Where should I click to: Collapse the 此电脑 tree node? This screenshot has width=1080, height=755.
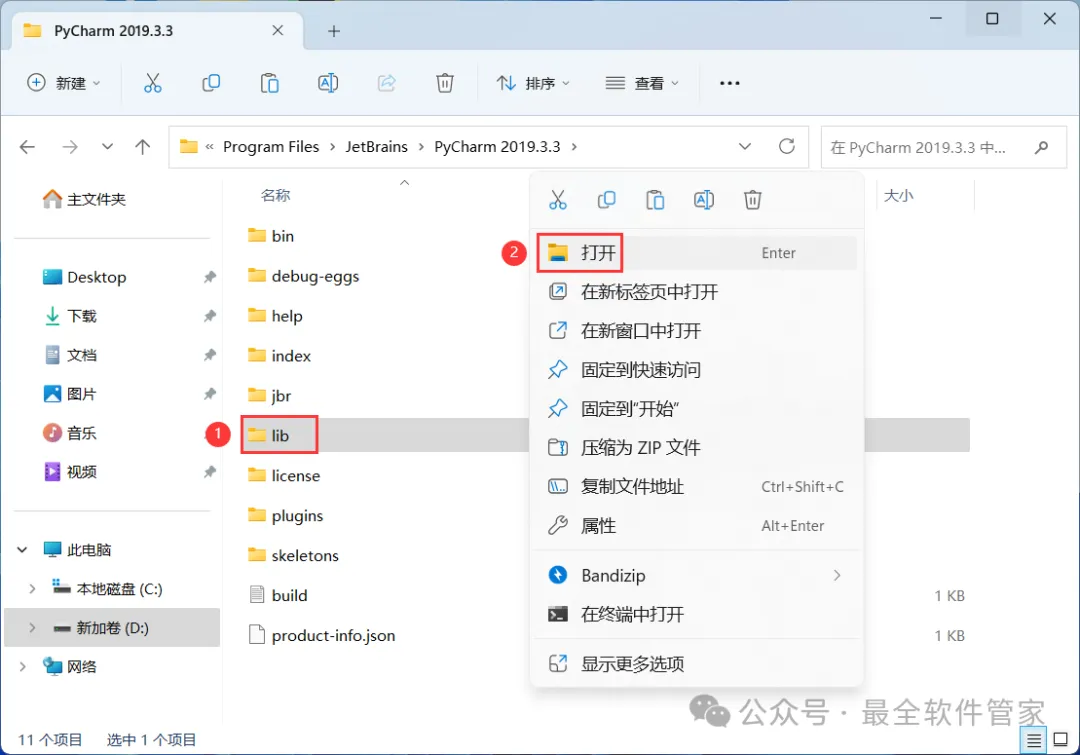click(x=22, y=550)
